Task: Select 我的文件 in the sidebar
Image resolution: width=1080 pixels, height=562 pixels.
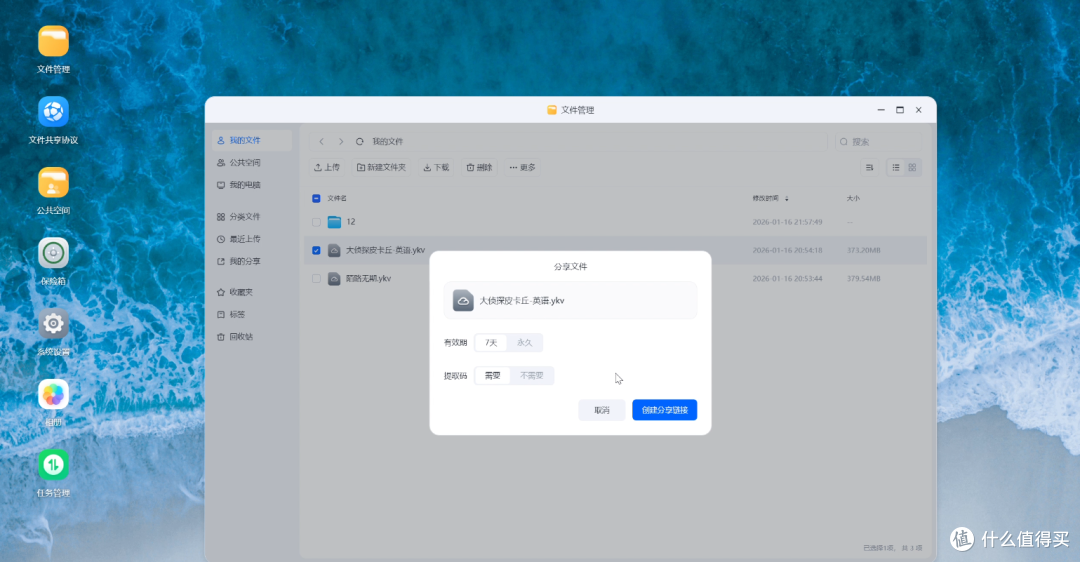Action: tap(251, 140)
